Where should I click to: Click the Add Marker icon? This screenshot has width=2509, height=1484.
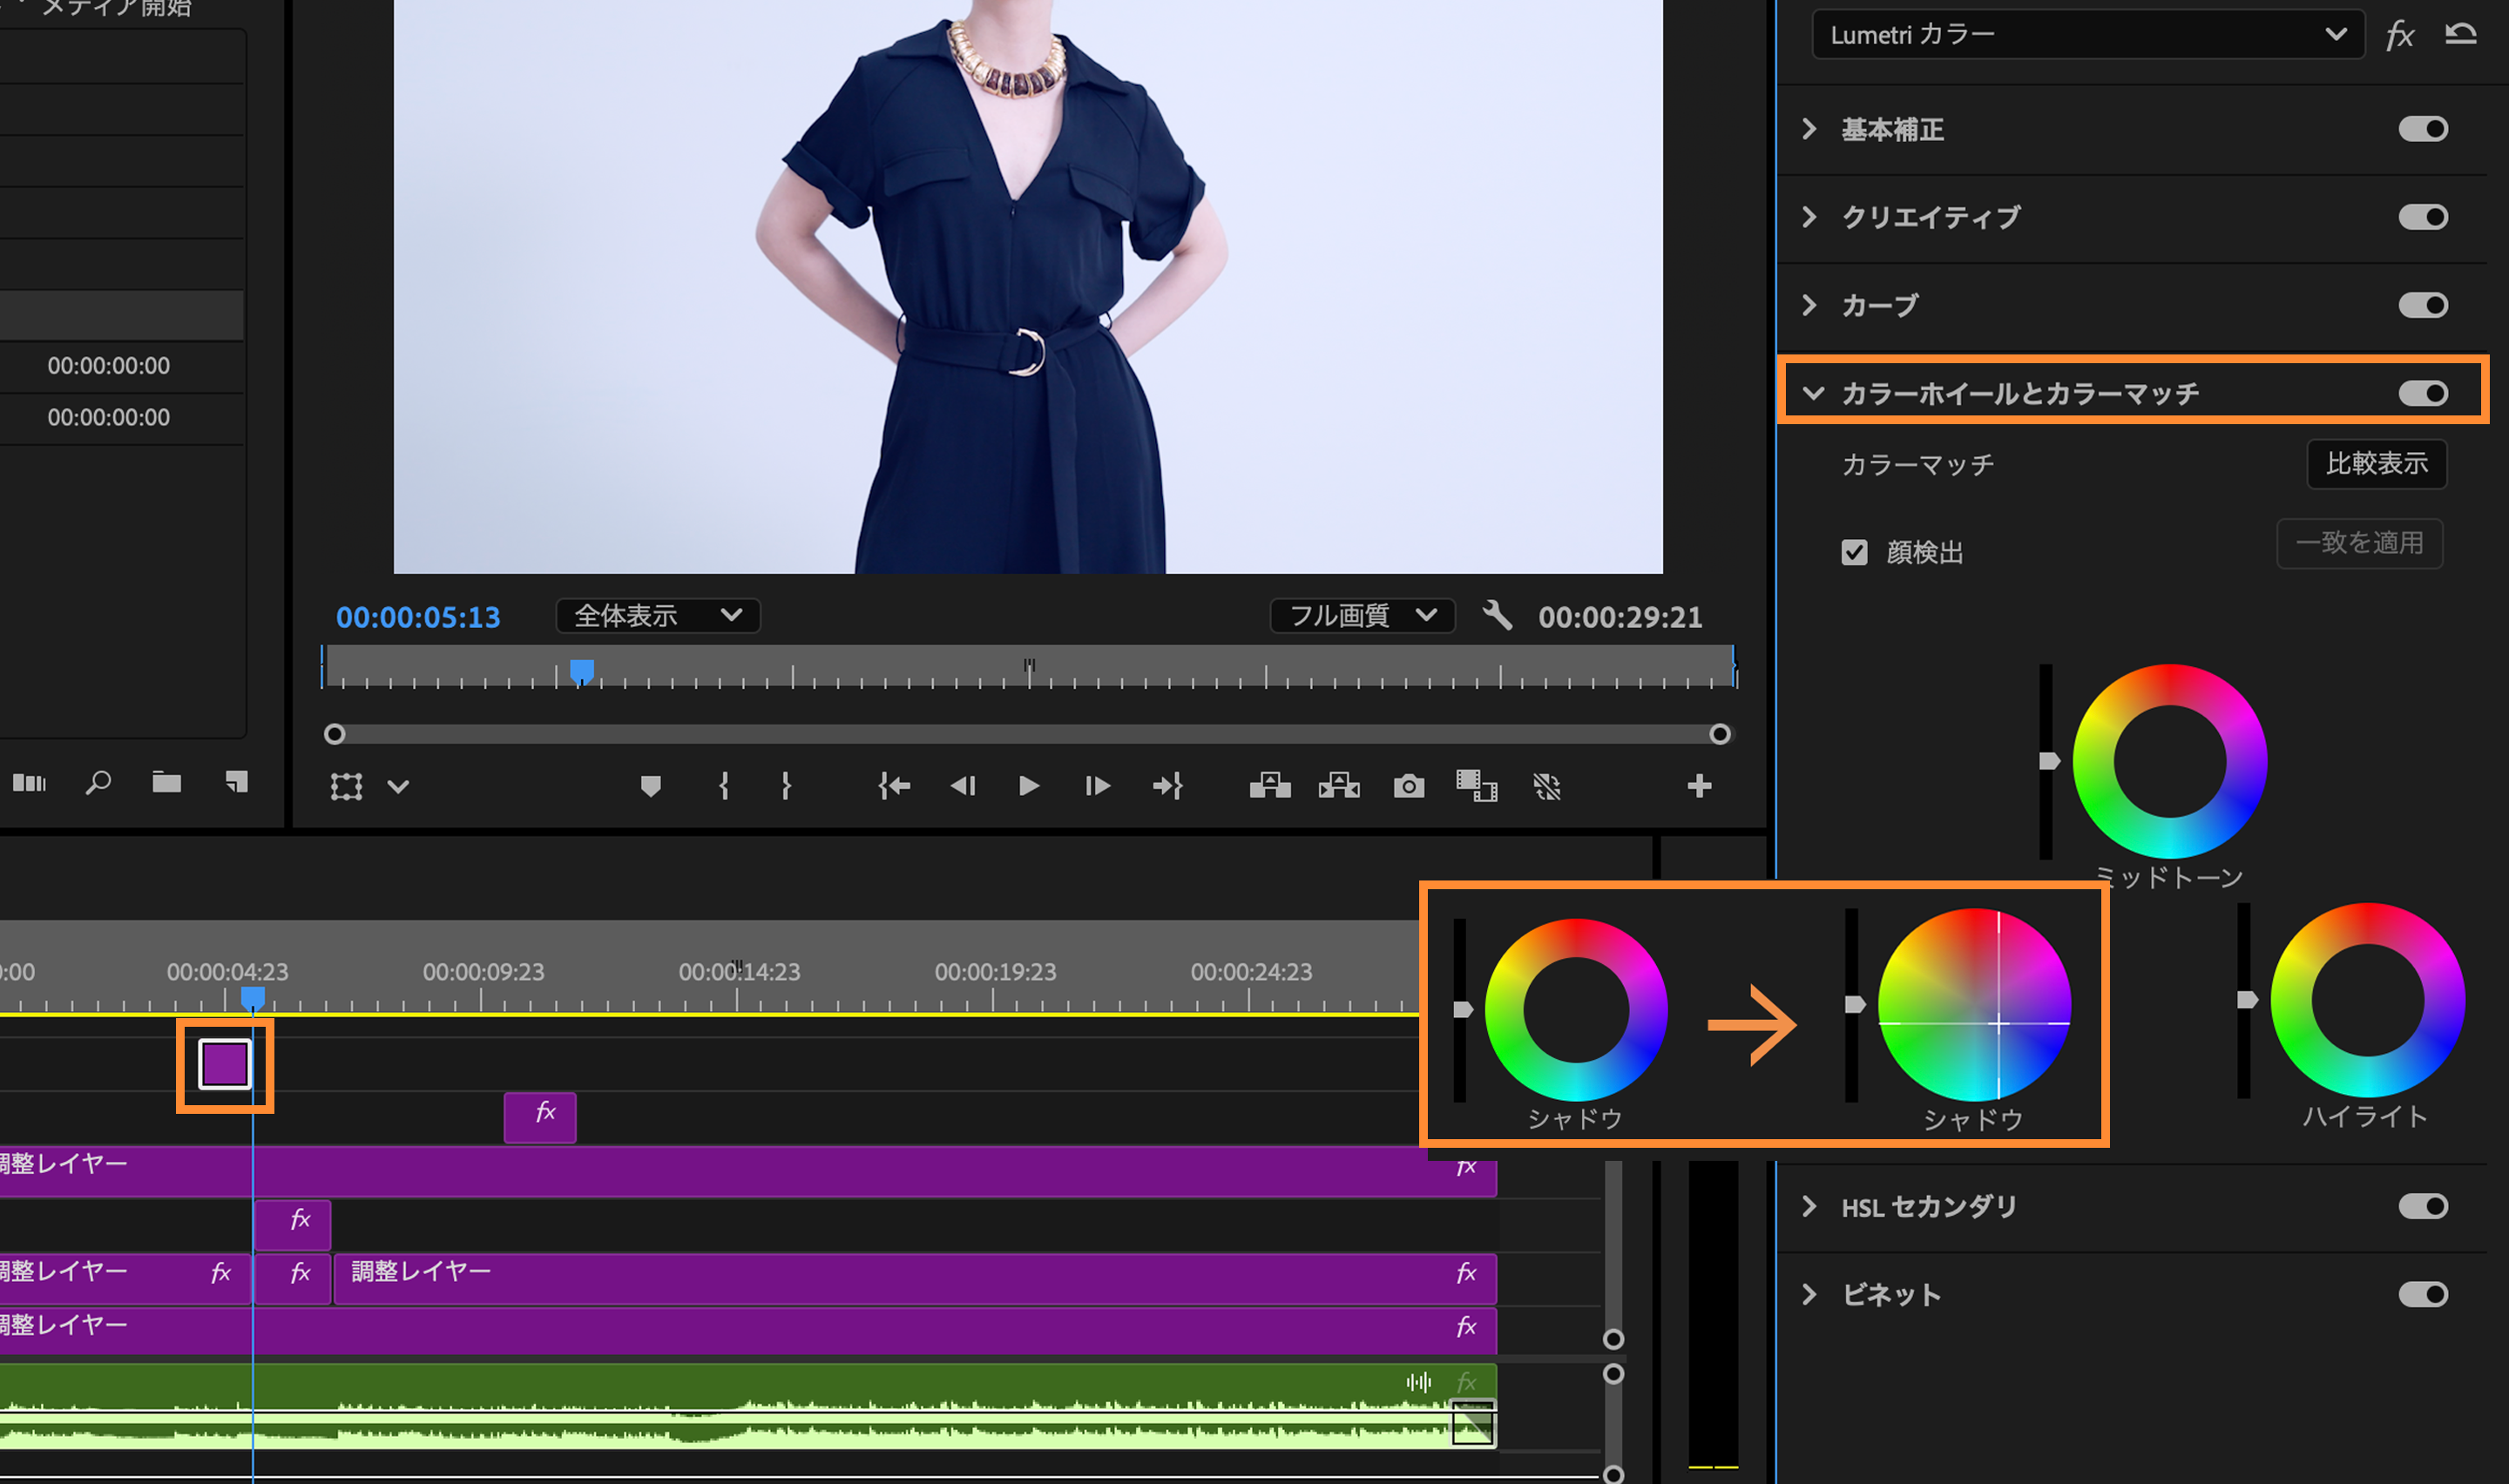(x=650, y=786)
